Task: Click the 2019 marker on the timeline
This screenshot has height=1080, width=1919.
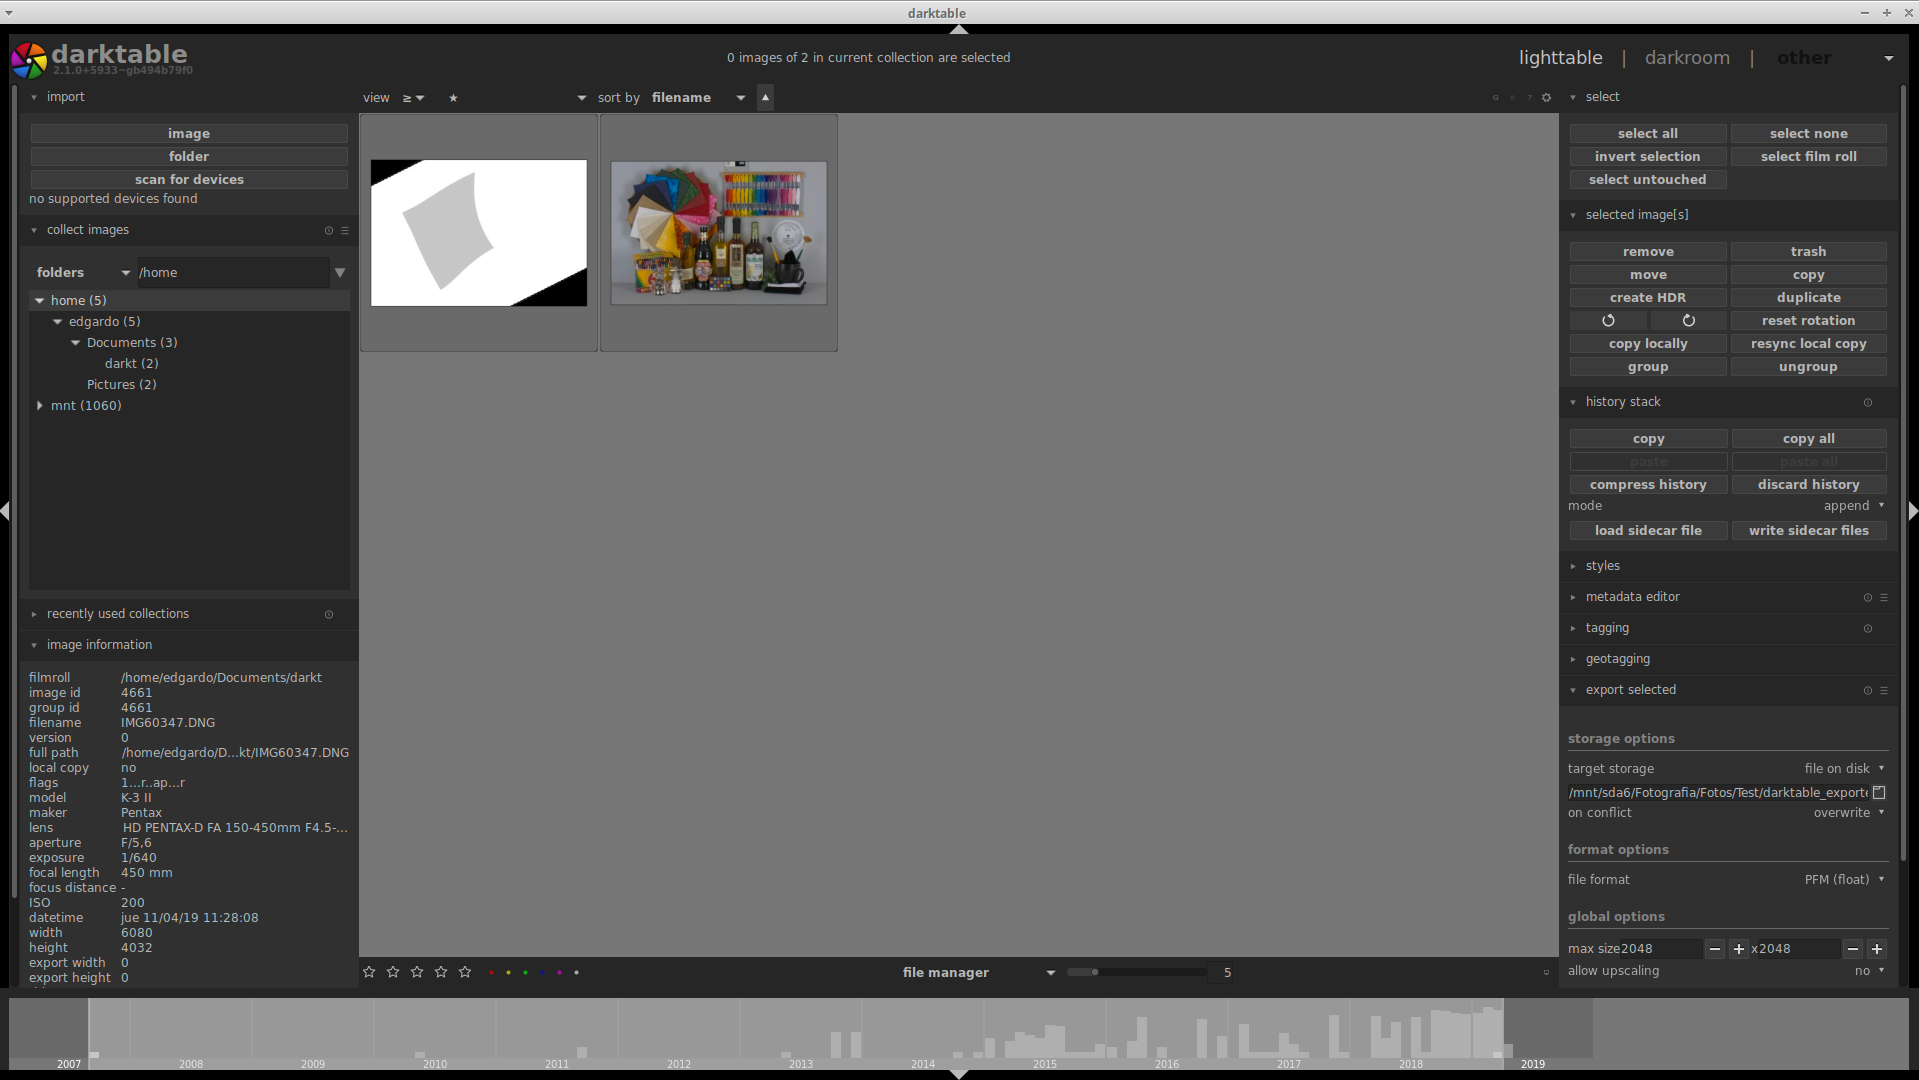Action: [x=1532, y=1064]
